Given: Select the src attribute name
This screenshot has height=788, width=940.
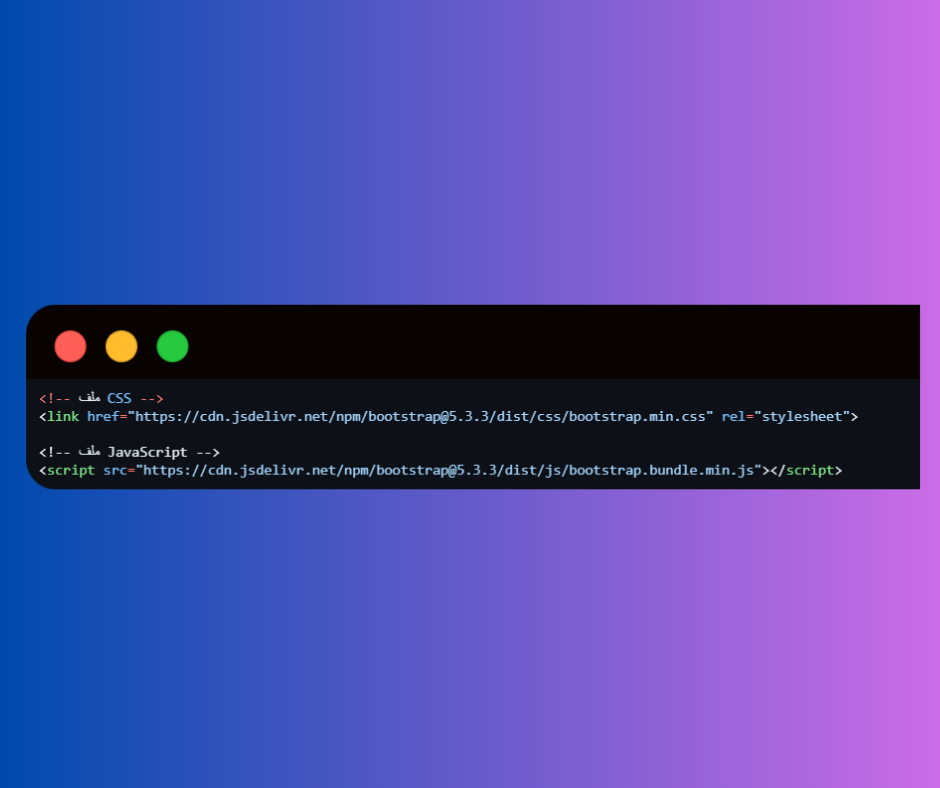Looking at the screenshot, I should point(115,470).
